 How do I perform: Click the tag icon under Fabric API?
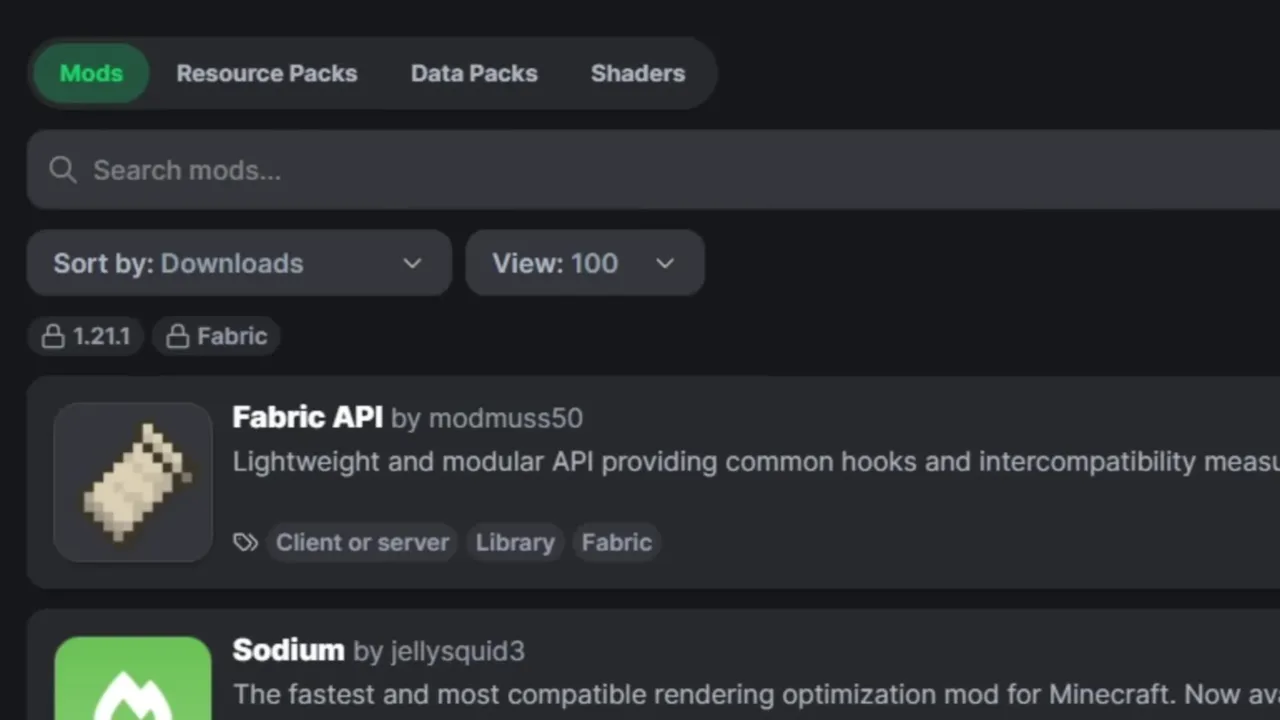(245, 542)
